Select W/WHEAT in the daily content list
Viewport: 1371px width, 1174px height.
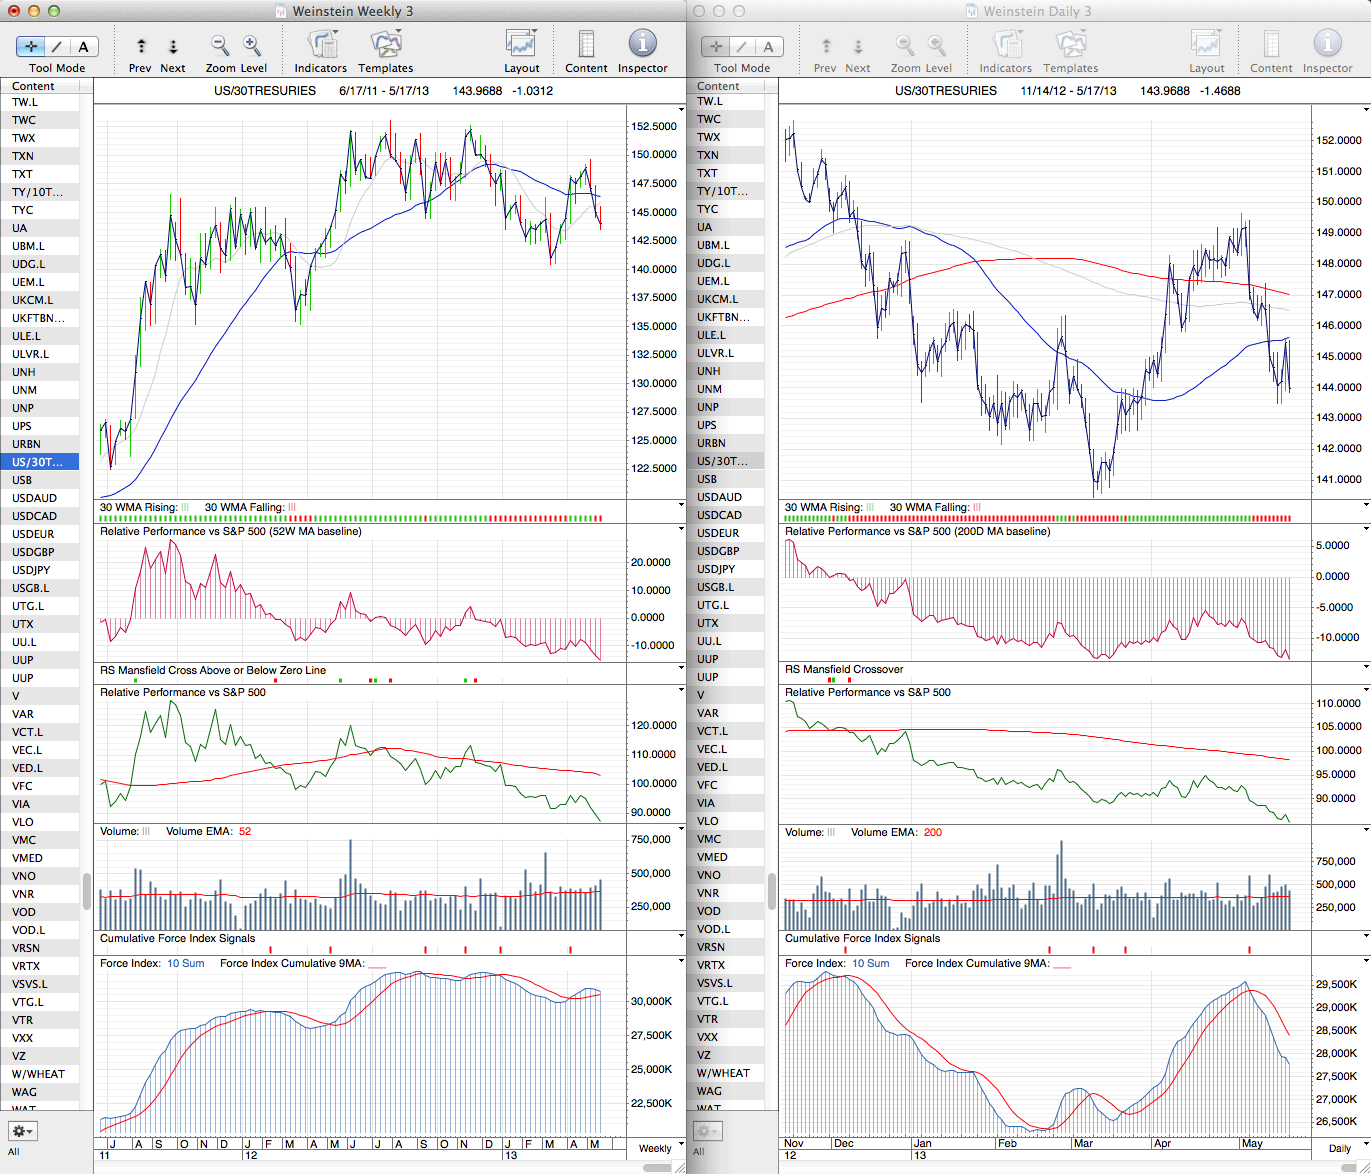pyautogui.click(x=723, y=1073)
